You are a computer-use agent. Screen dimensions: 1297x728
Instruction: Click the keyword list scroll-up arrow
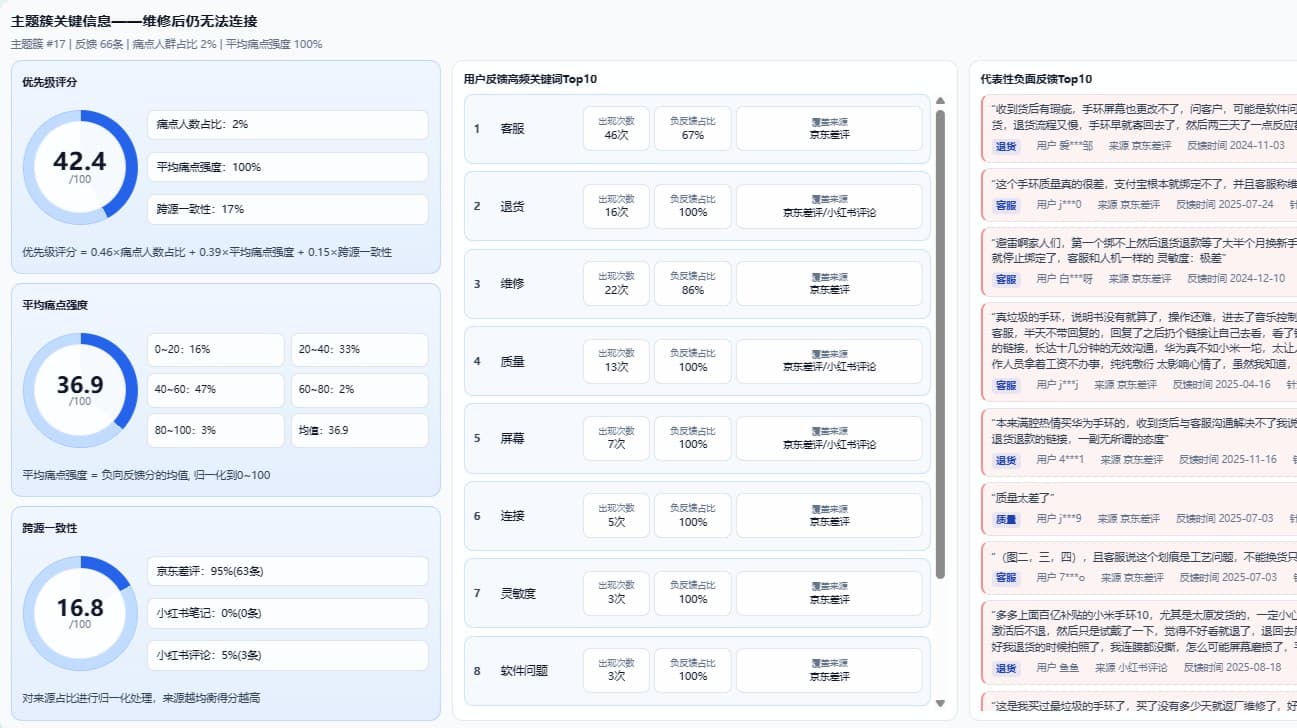[x=940, y=101]
